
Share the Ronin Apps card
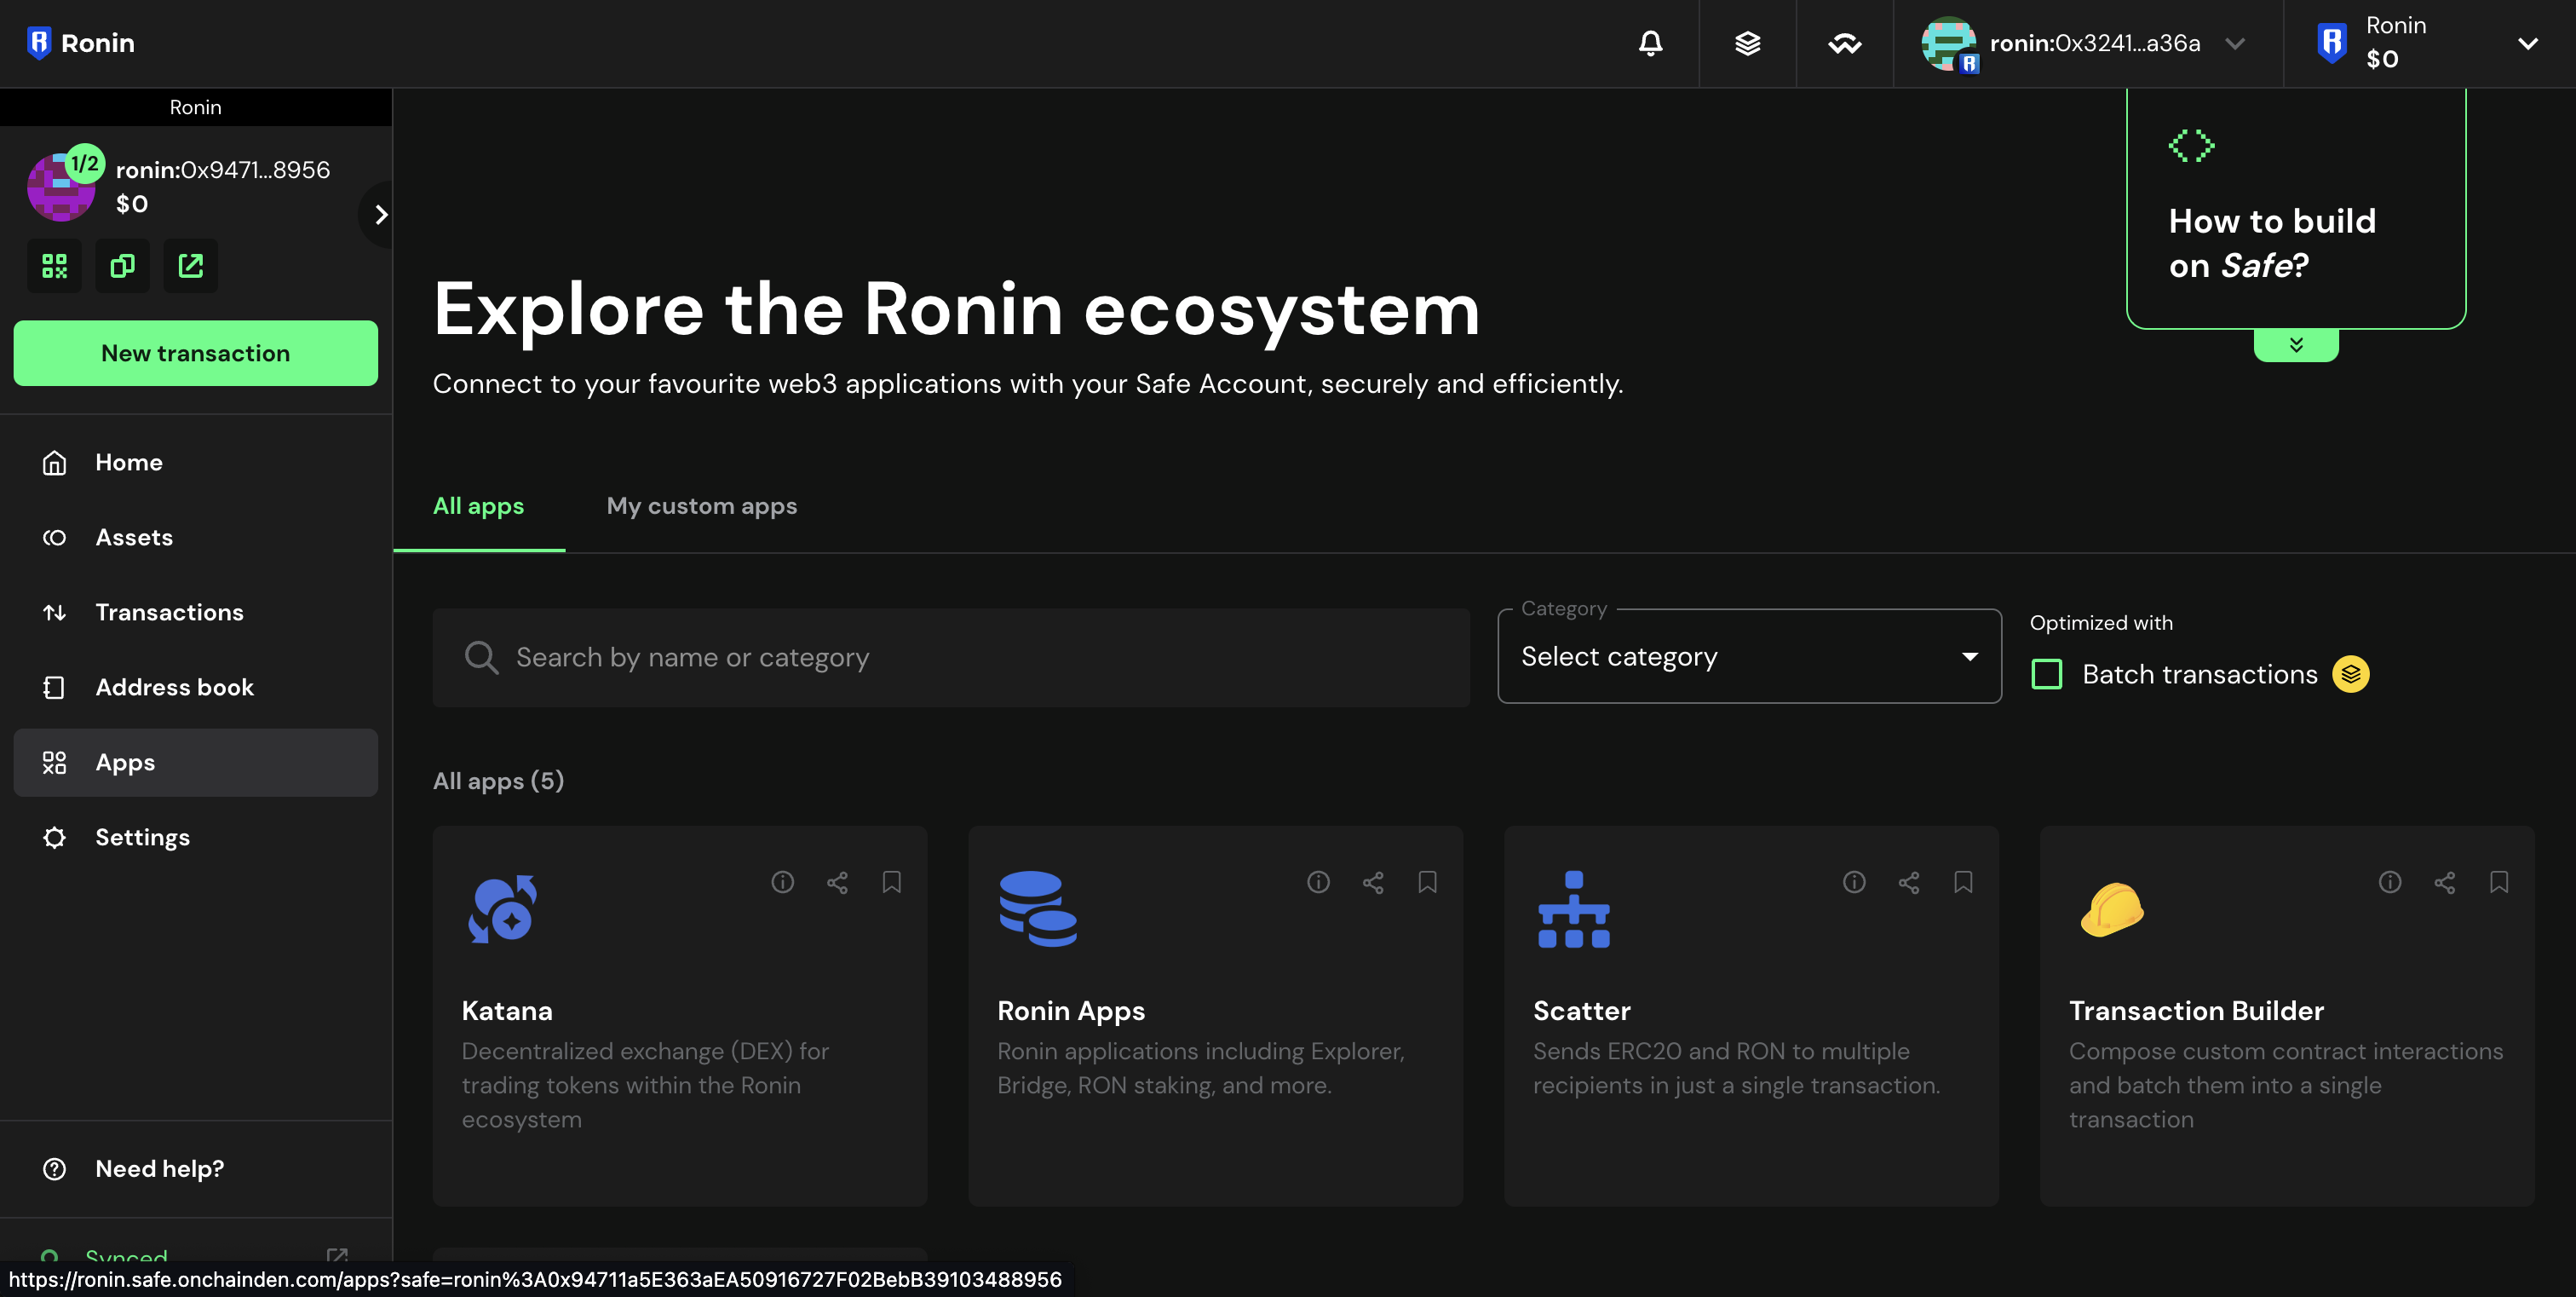[1373, 882]
